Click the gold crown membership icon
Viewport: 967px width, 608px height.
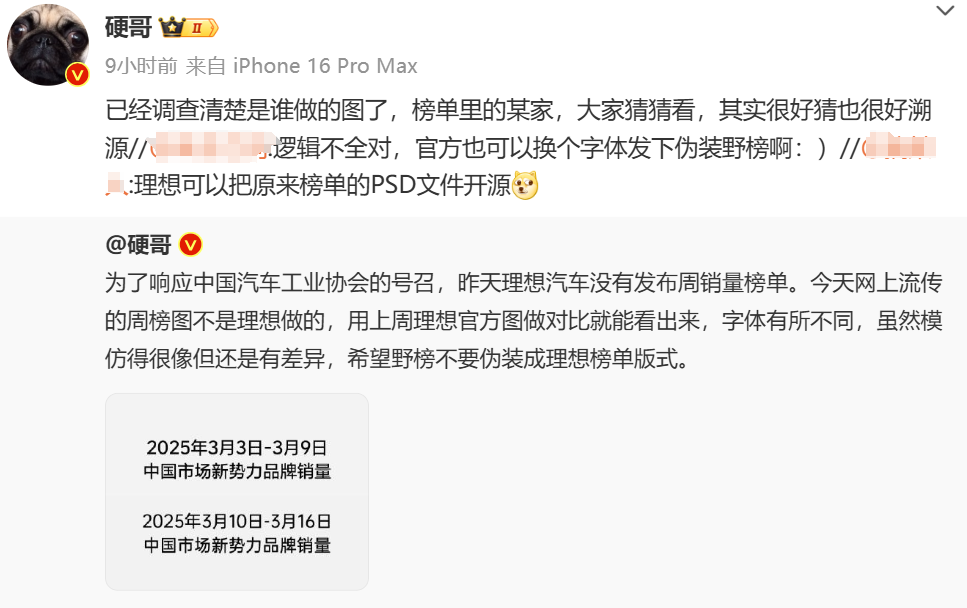(x=171, y=27)
